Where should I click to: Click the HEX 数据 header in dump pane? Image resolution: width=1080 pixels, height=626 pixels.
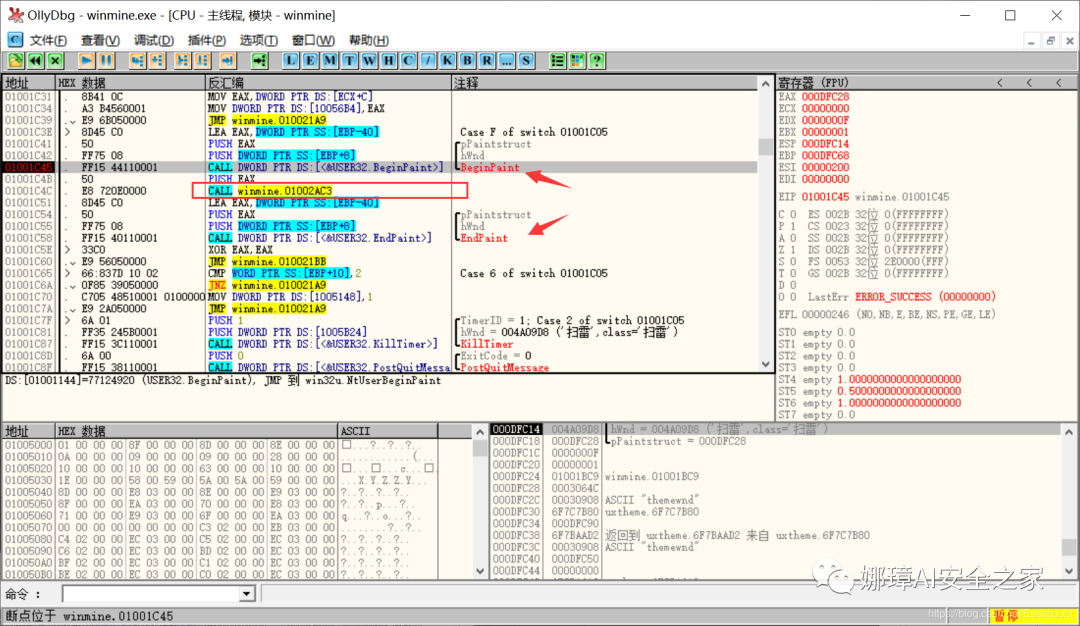pyautogui.click(x=196, y=431)
